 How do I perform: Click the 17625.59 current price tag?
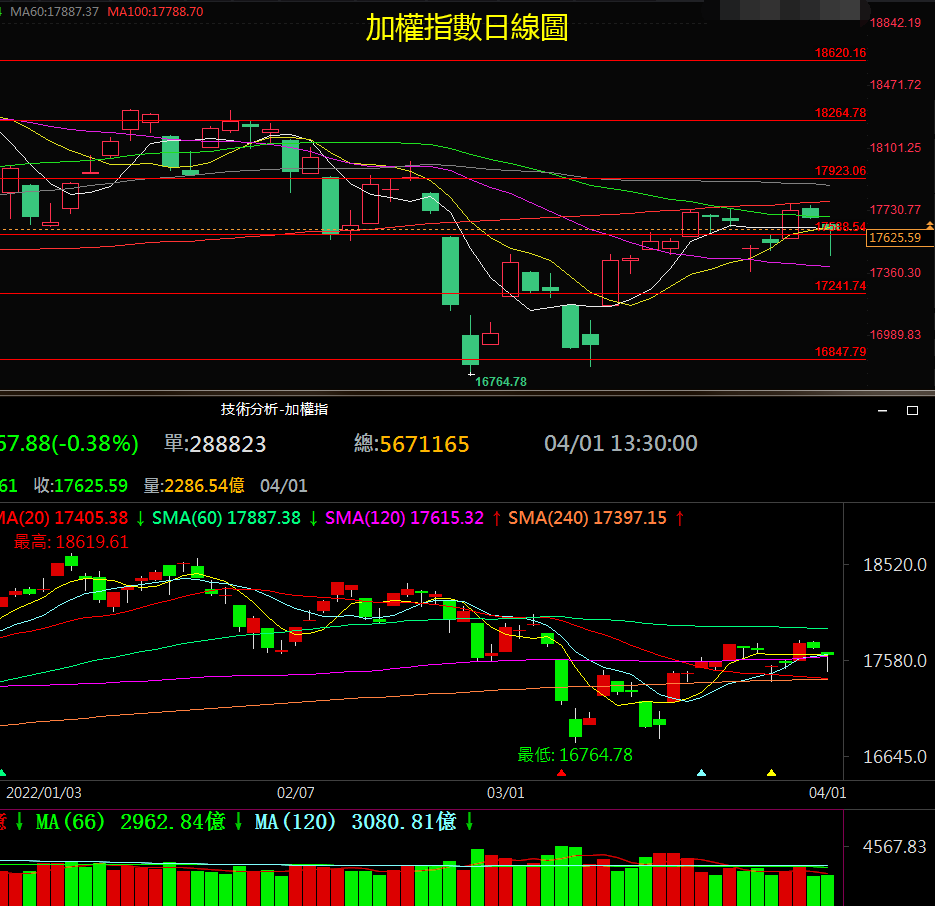point(895,238)
